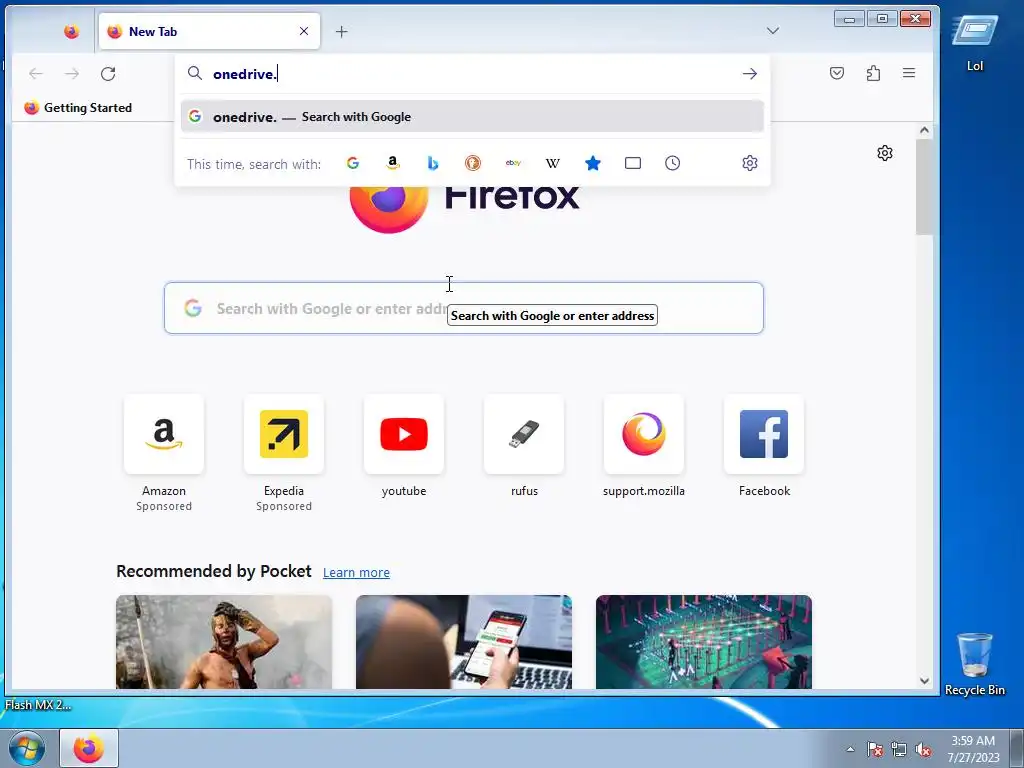Viewport: 1024px width, 768px height.
Task: Click Learn more link beside Pocket
Action: tap(357, 573)
